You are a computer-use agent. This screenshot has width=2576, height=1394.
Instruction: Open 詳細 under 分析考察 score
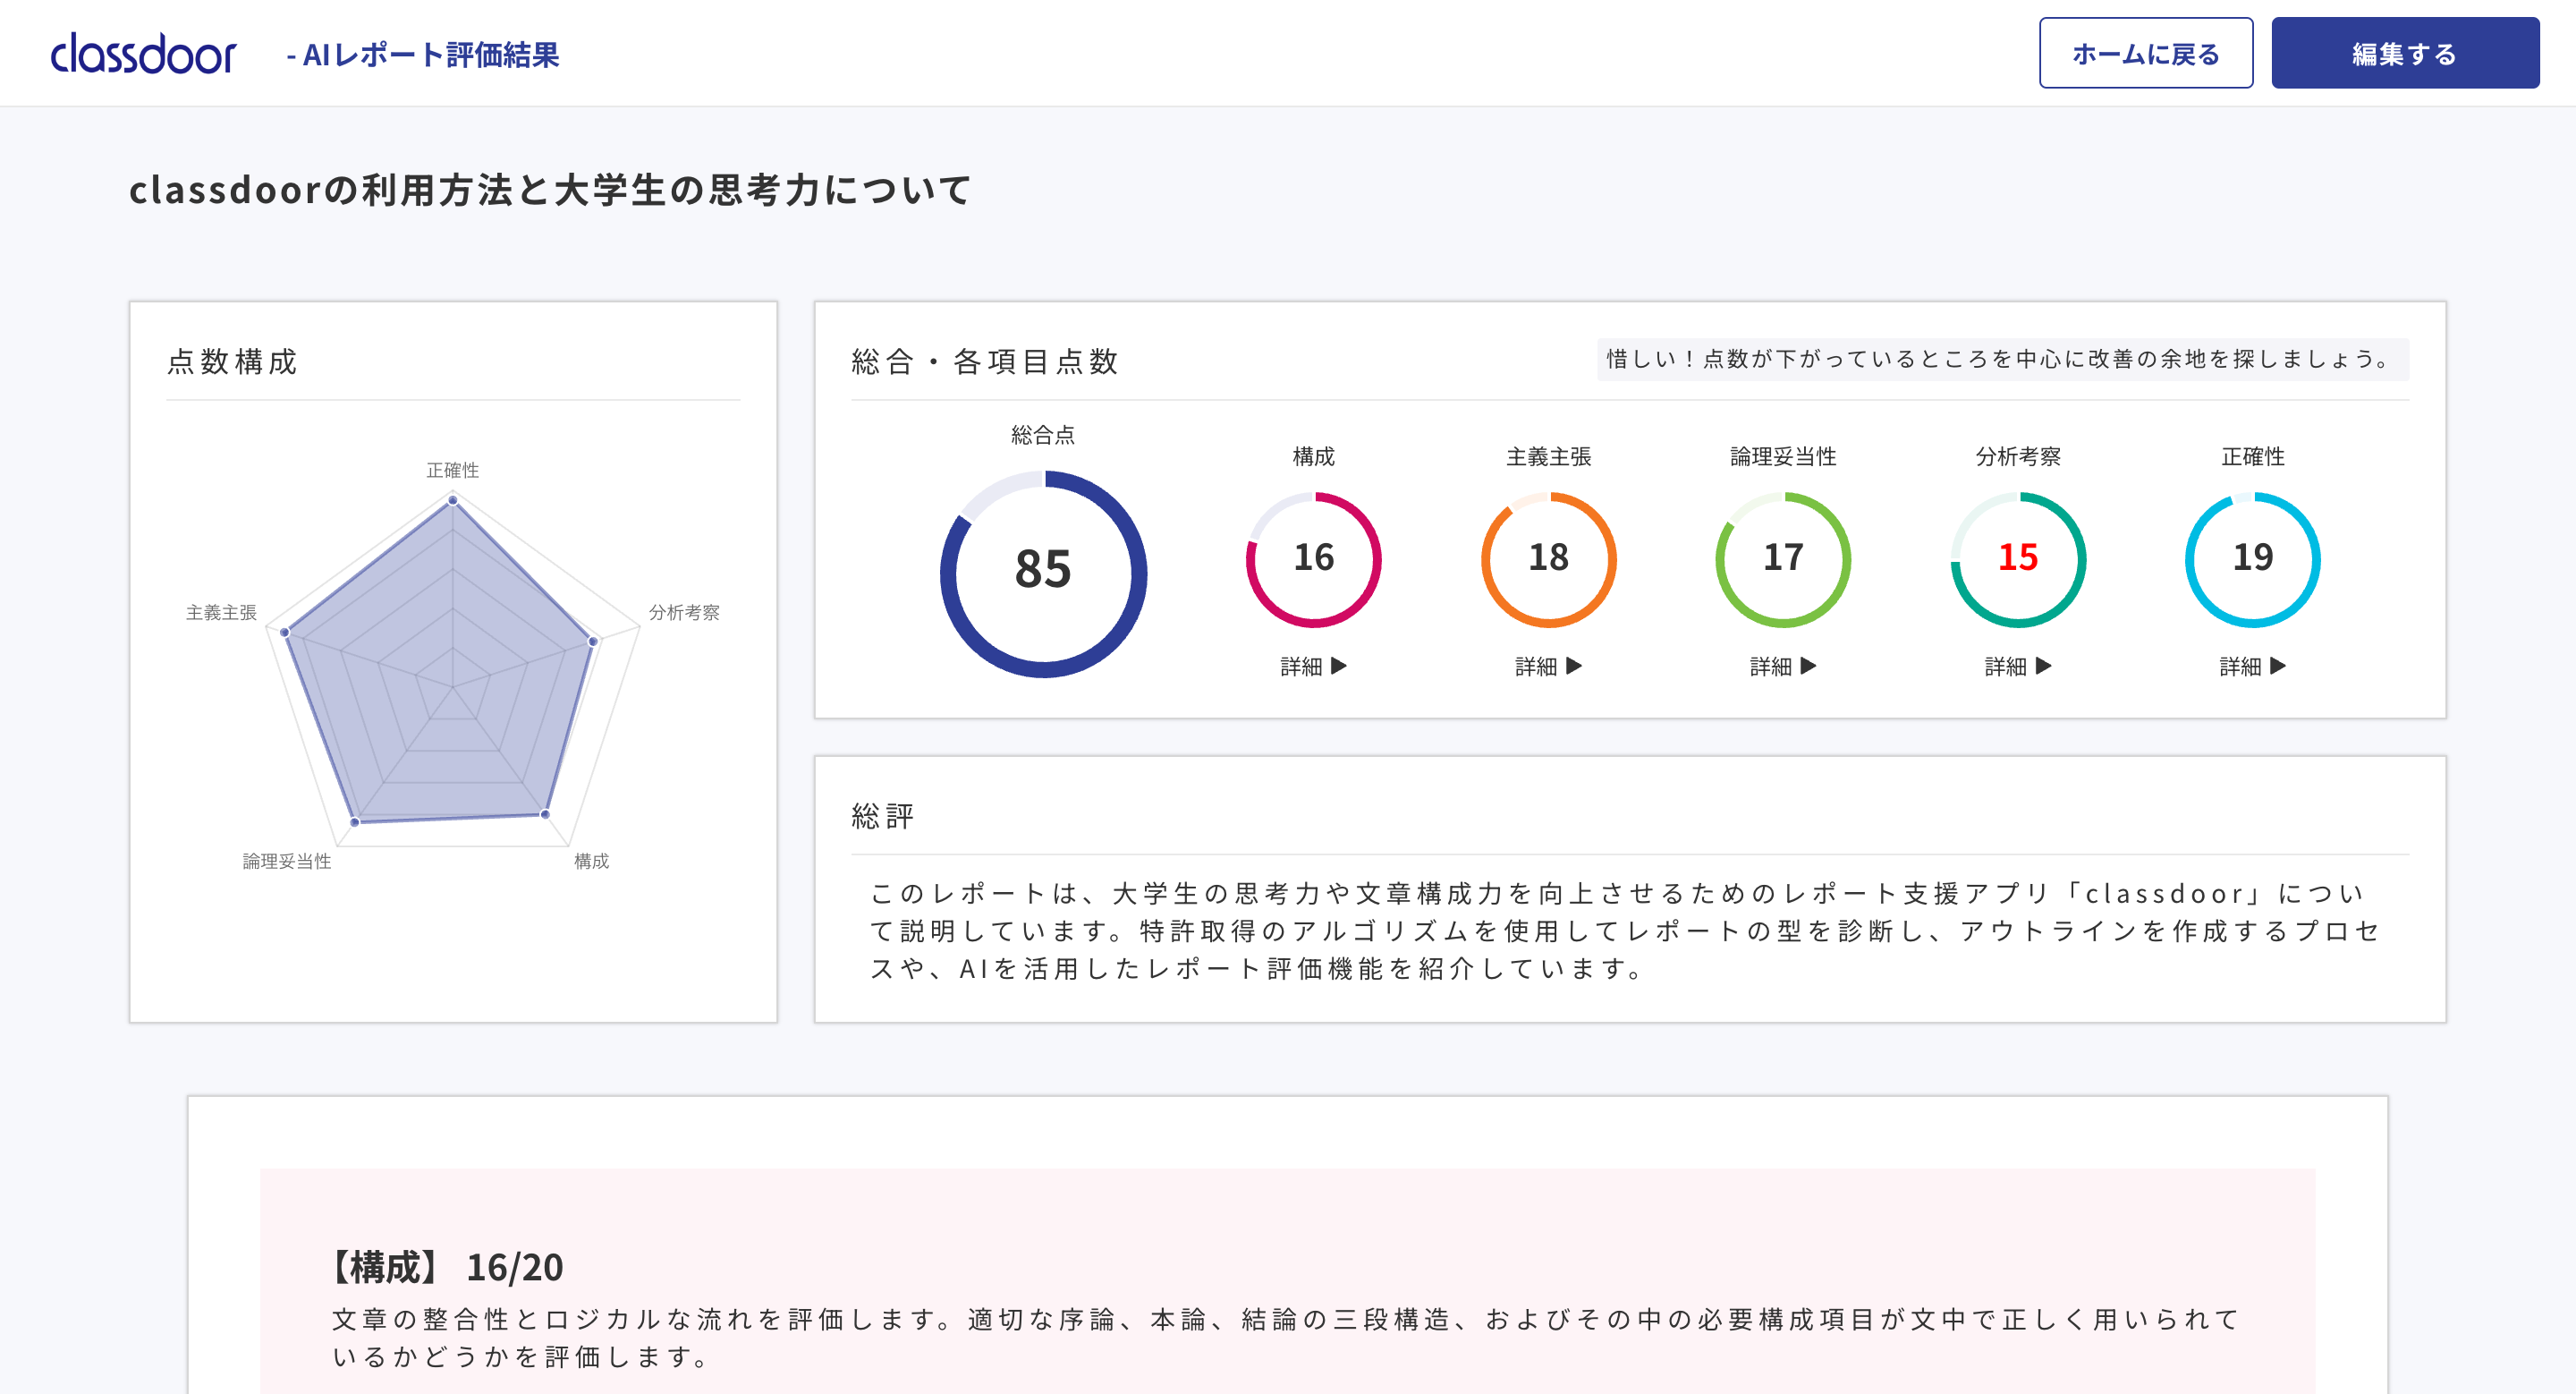(x=2017, y=666)
